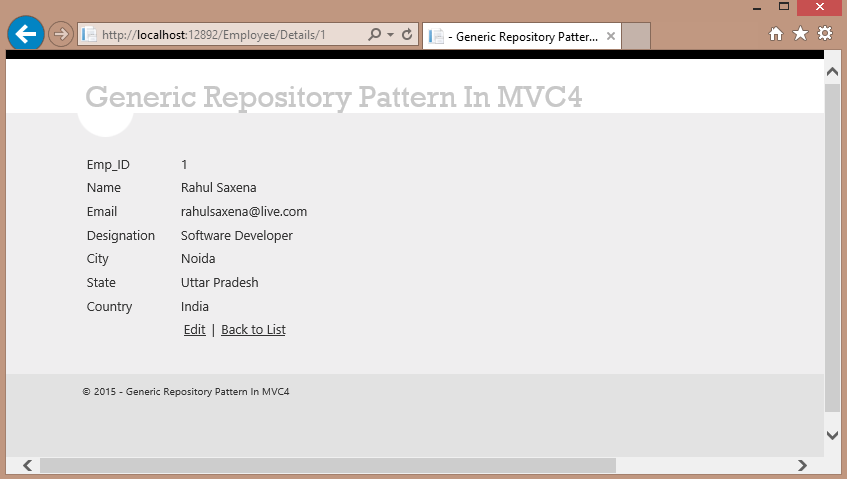This screenshot has width=847, height=479.
Task: Click the horizontal scrollbar right arrow
Action: [x=802, y=465]
